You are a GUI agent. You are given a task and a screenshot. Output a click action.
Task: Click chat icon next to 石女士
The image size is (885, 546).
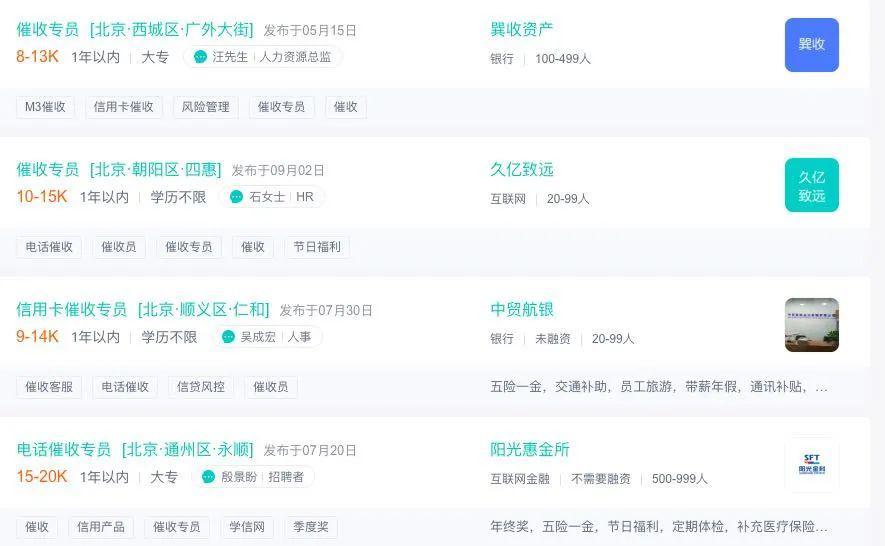(x=236, y=196)
